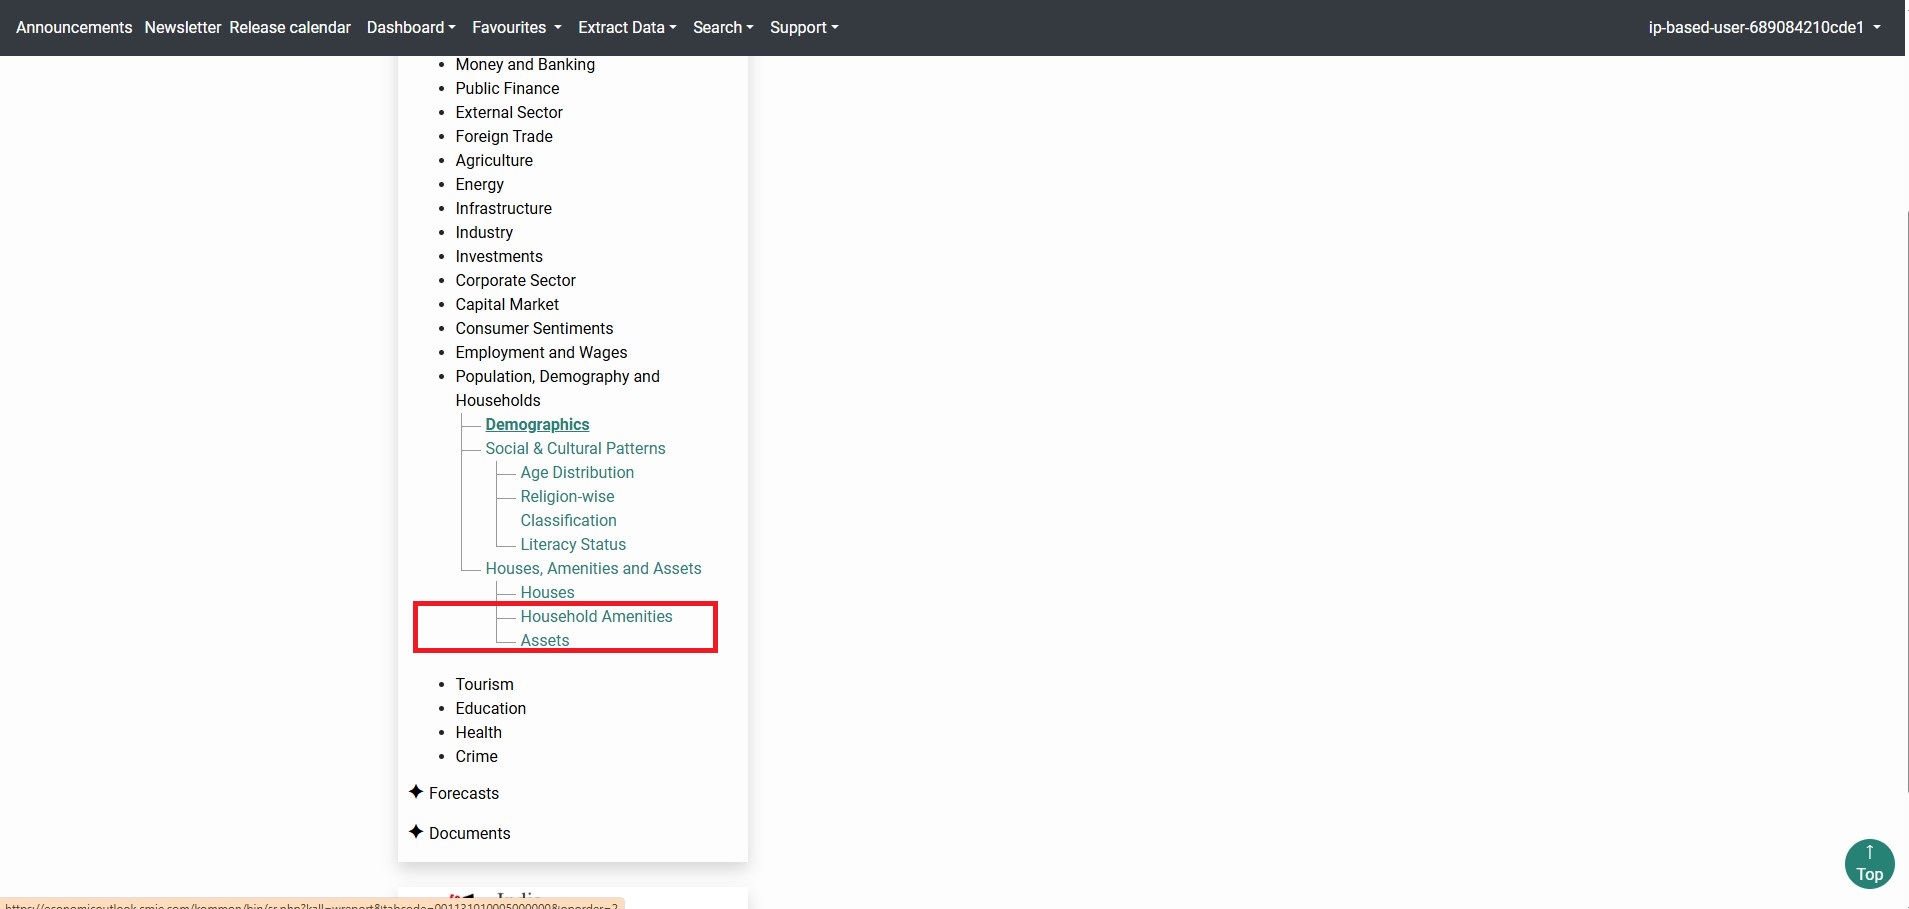Expand the Documents section
The width and height of the screenshot is (1909, 909).
click(469, 833)
